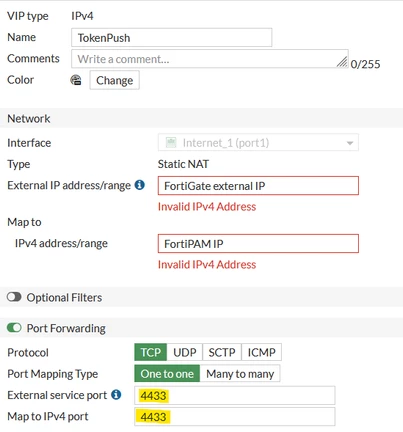Click the Static NAT type text
403x432 pixels.
coord(183,164)
